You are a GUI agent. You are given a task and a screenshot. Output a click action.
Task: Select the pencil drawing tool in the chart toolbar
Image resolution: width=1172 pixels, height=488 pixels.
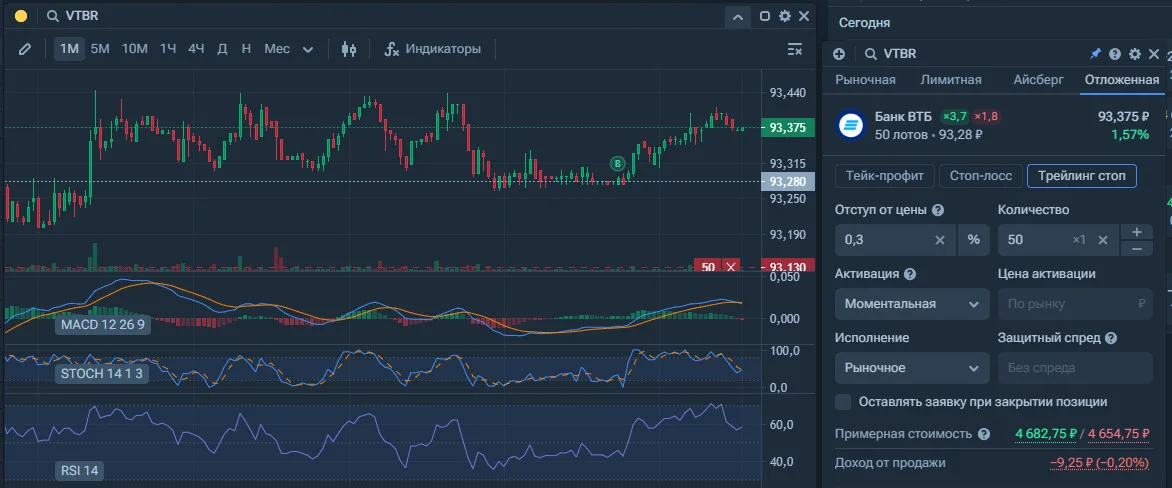25,49
